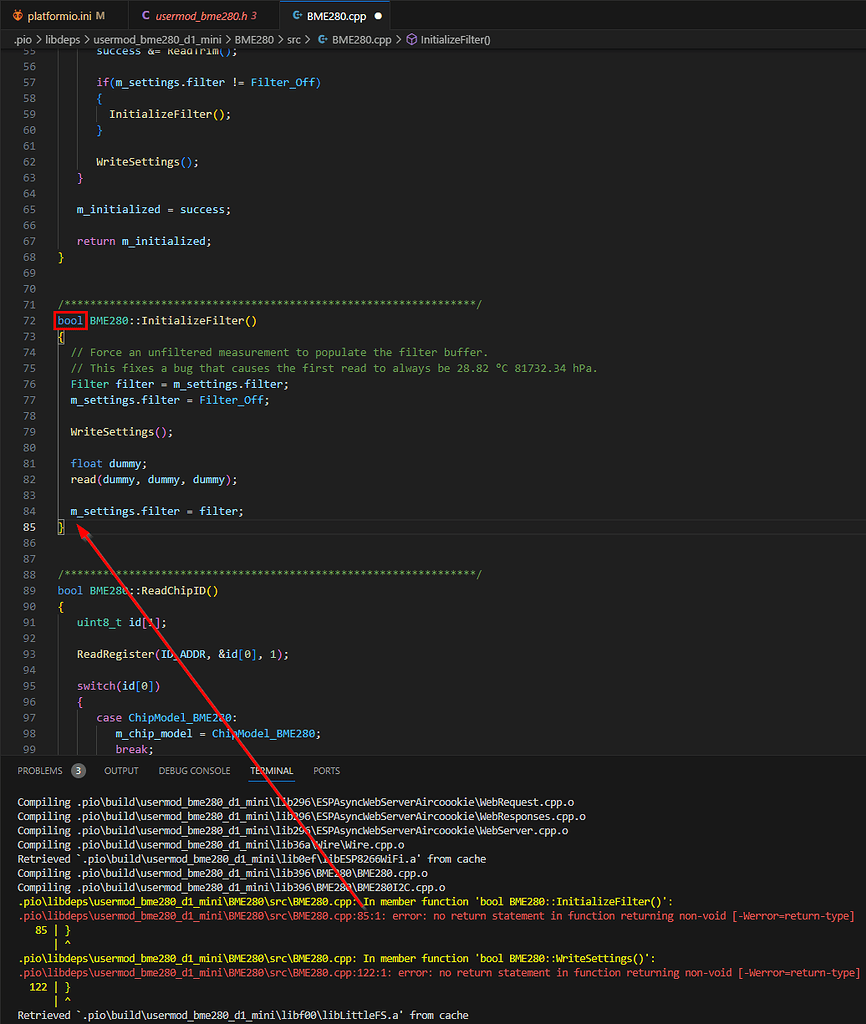Open the BME280.cpp:85:1 error link in terminal
This screenshot has width=866, height=1024.
click(x=202, y=916)
